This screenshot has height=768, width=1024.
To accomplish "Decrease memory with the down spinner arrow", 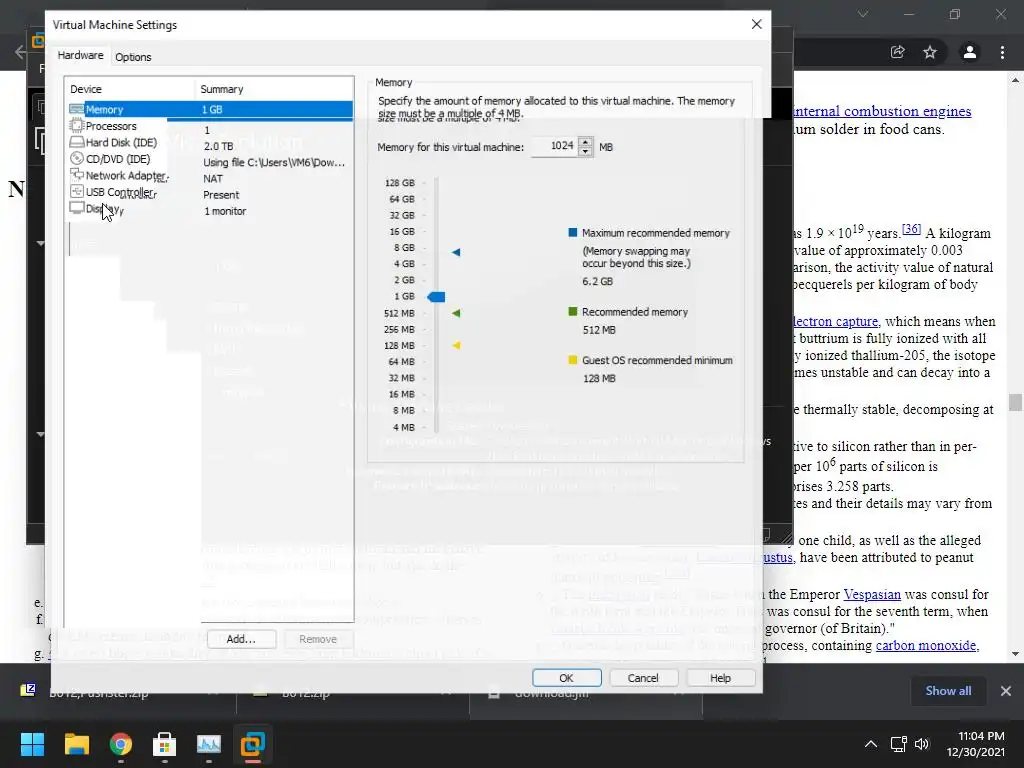I will point(586,152).
